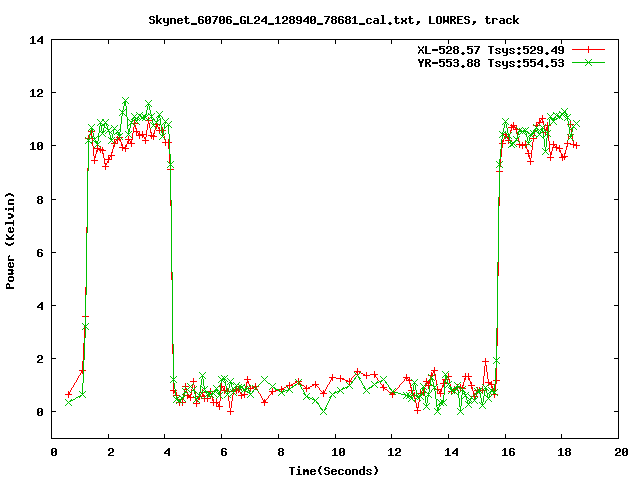640x480 pixels.
Task: Click the x-axis tick label 2
Action: tap(111, 452)
